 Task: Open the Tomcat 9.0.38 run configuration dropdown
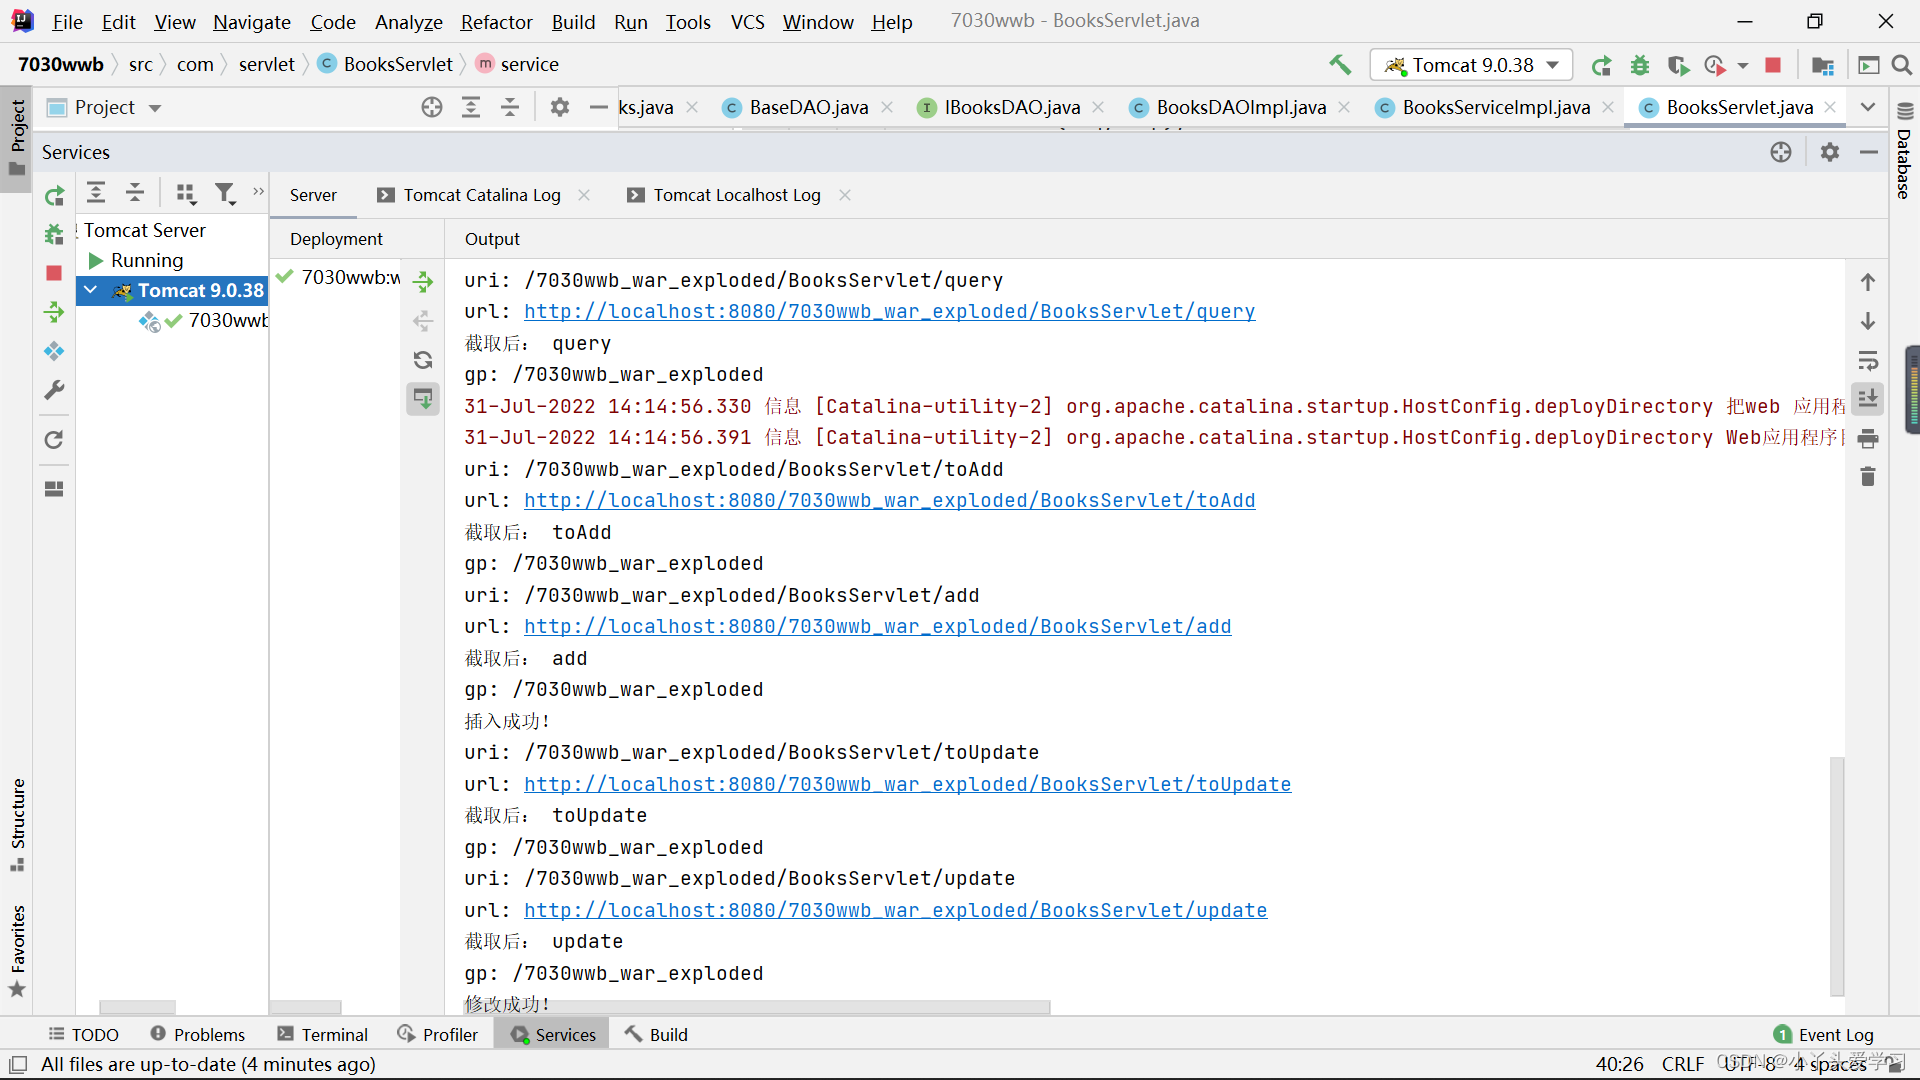1471,65
